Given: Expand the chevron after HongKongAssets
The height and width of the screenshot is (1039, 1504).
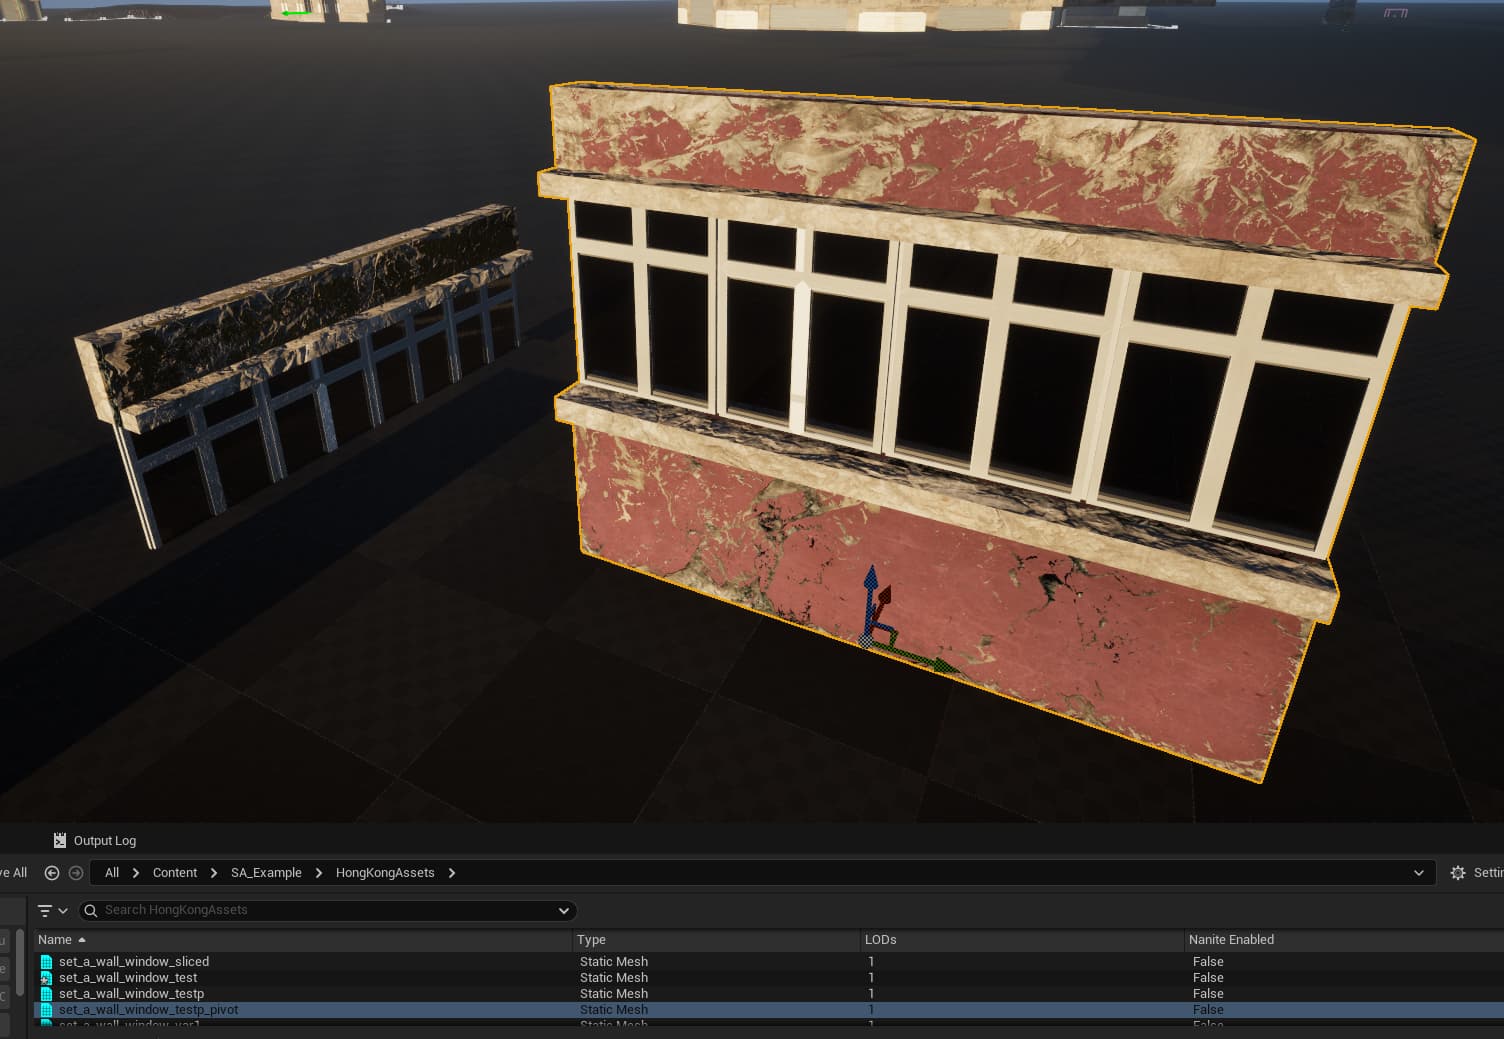Looking at the screenshot, I should pos(452,873).
